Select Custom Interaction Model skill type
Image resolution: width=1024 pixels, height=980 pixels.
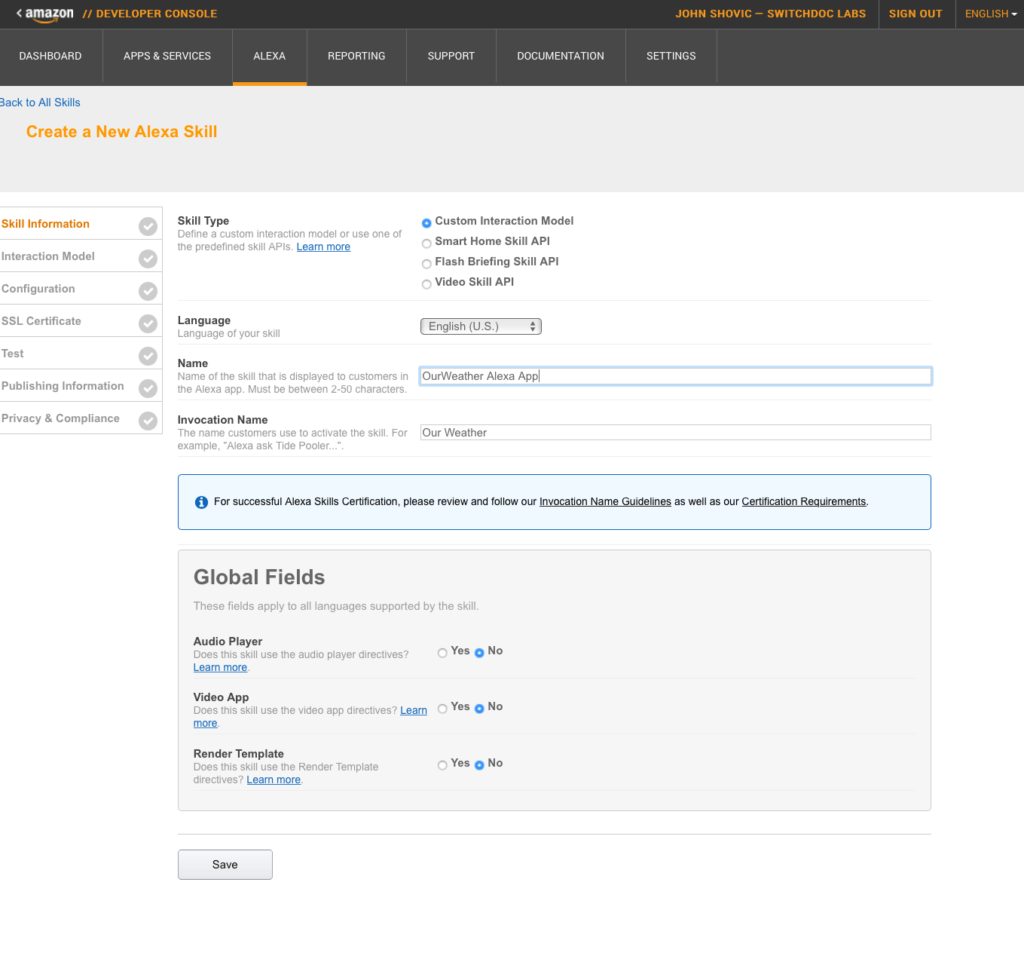[426, 223]
